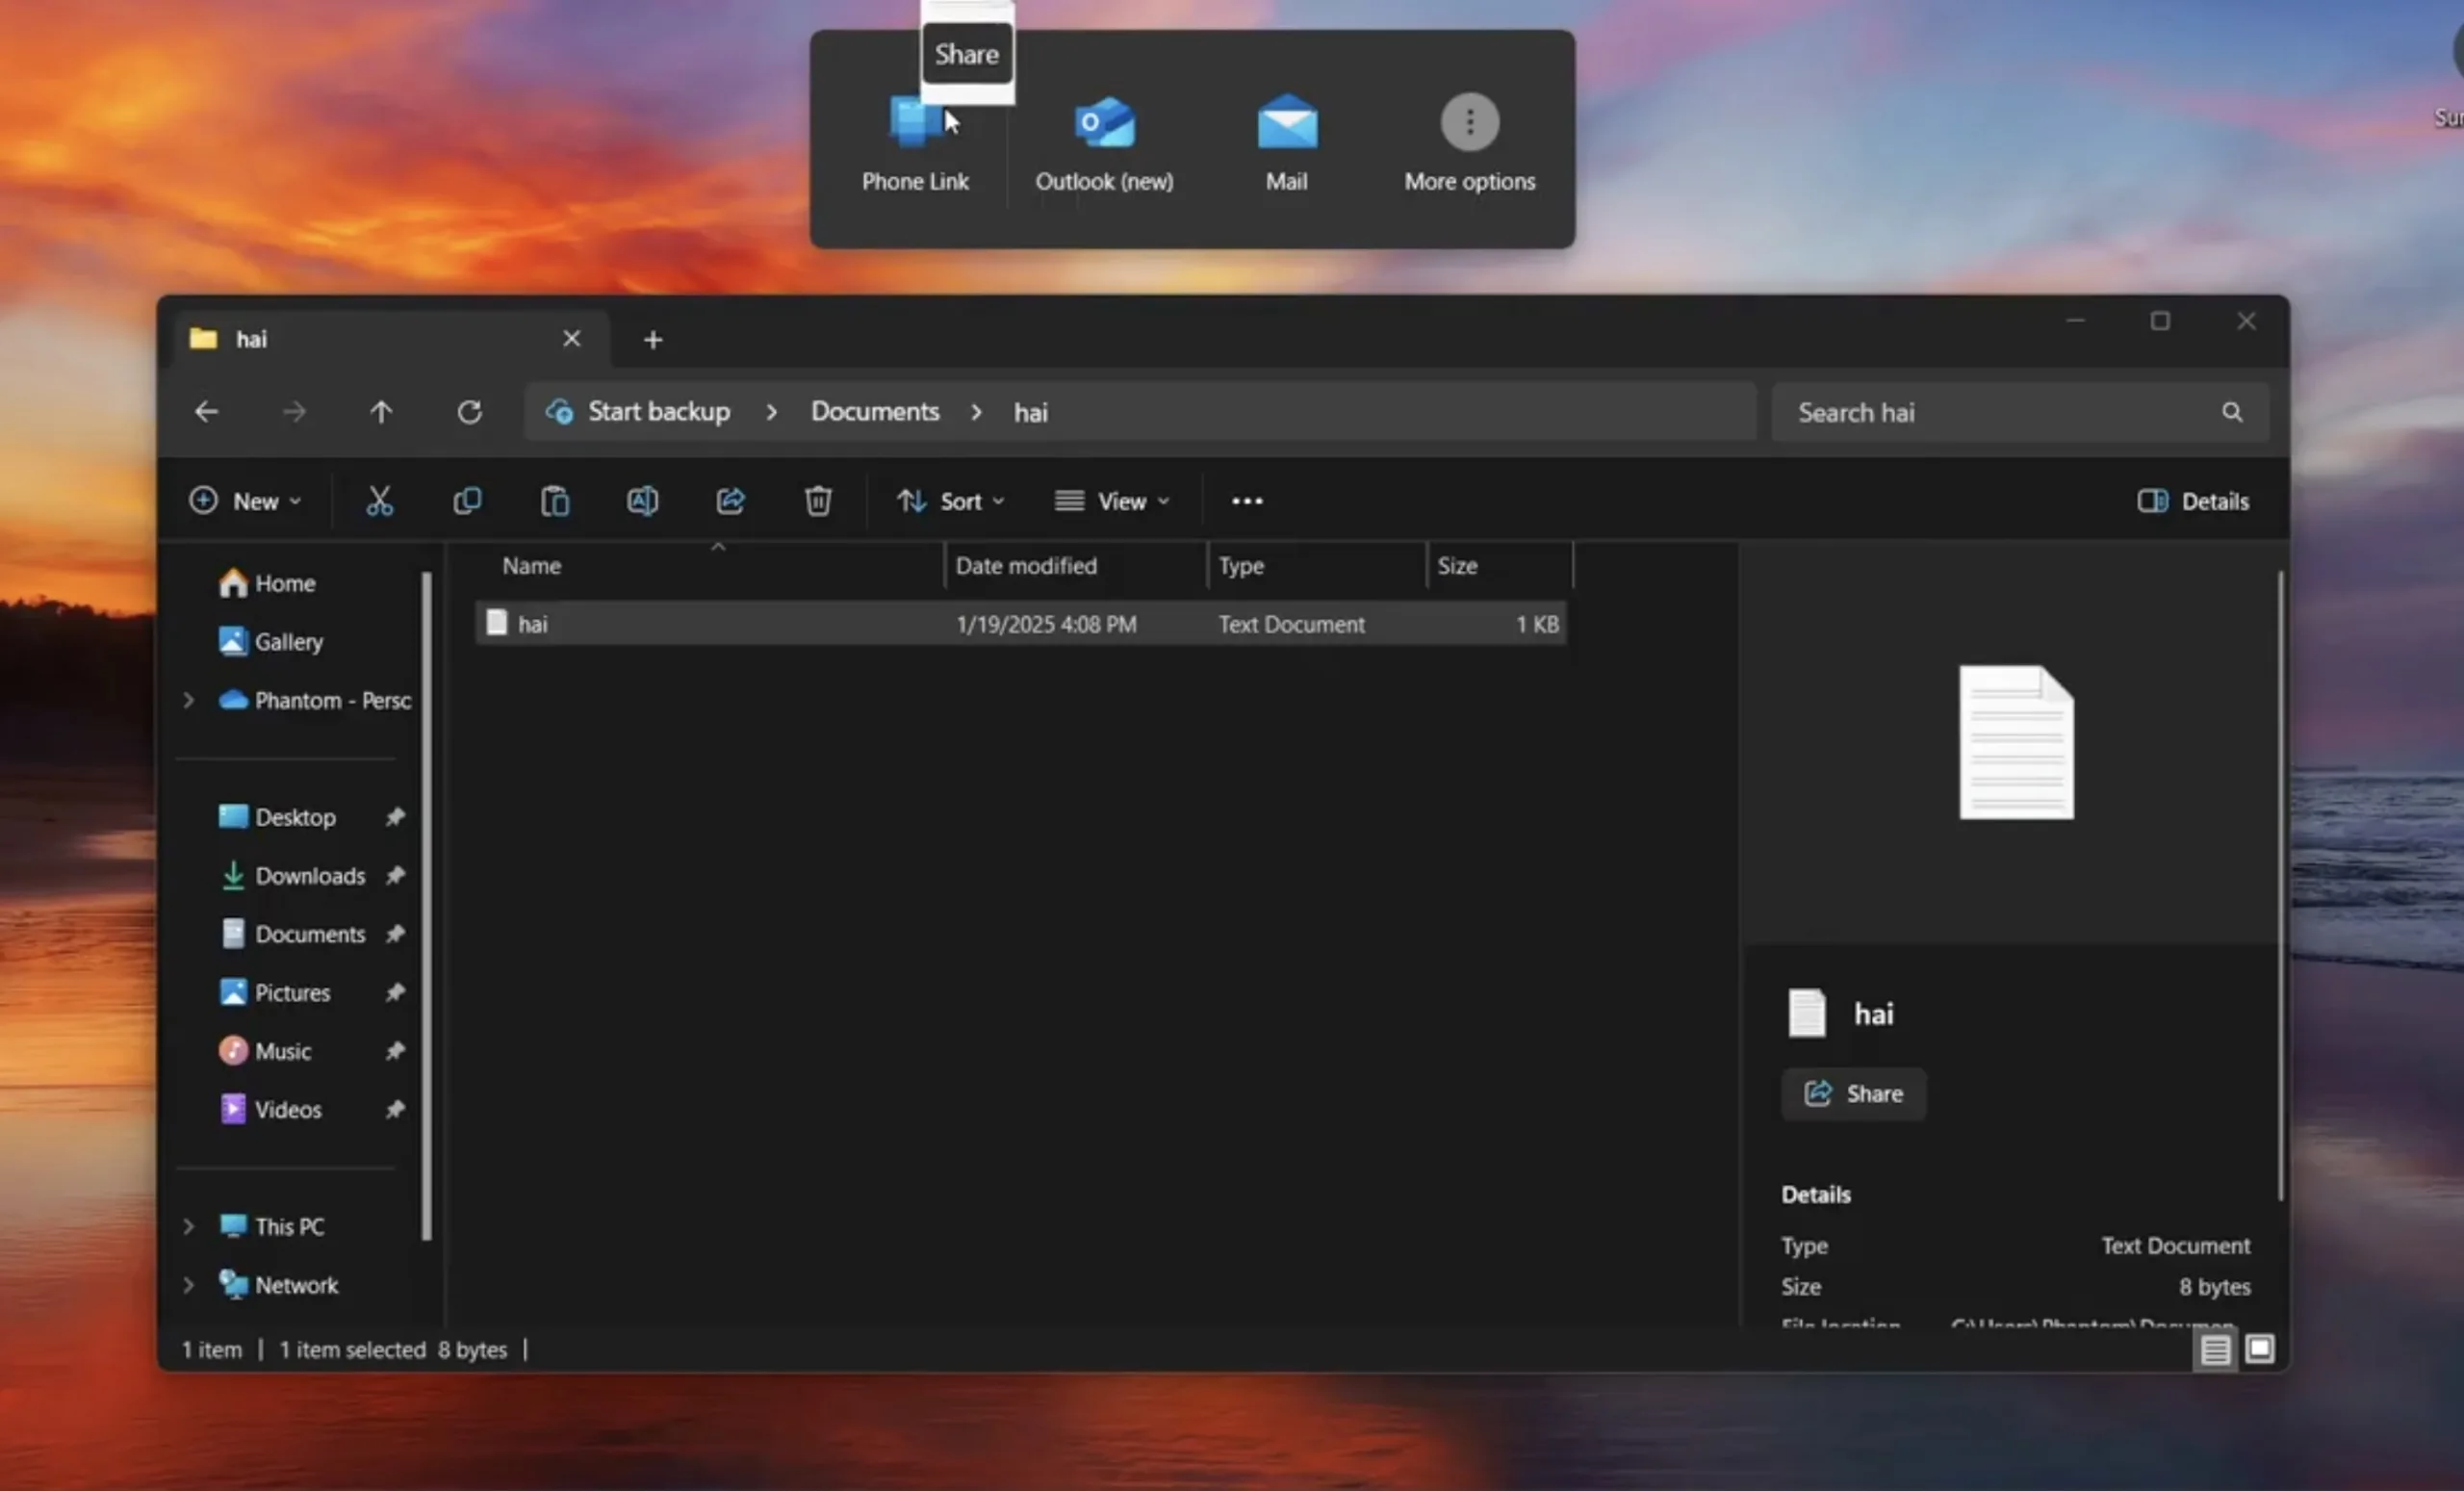Expand the This PC section
The image size is (2464, 1491).
(189, 1225)
